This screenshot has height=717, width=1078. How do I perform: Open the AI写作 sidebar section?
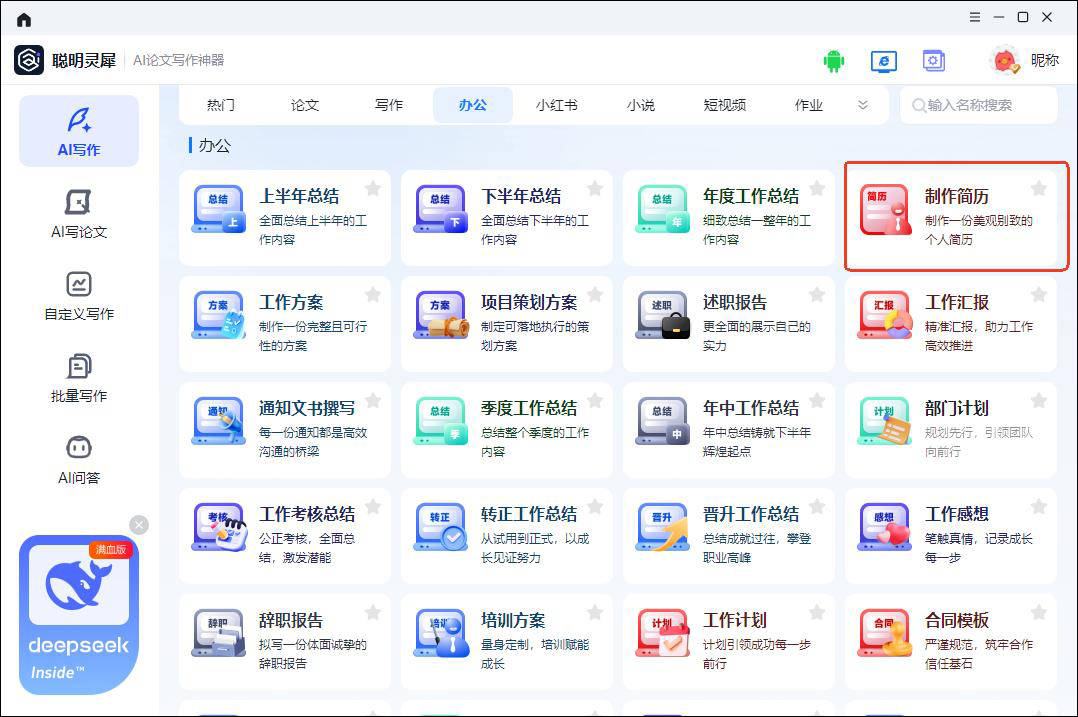(x=79, y=131)
